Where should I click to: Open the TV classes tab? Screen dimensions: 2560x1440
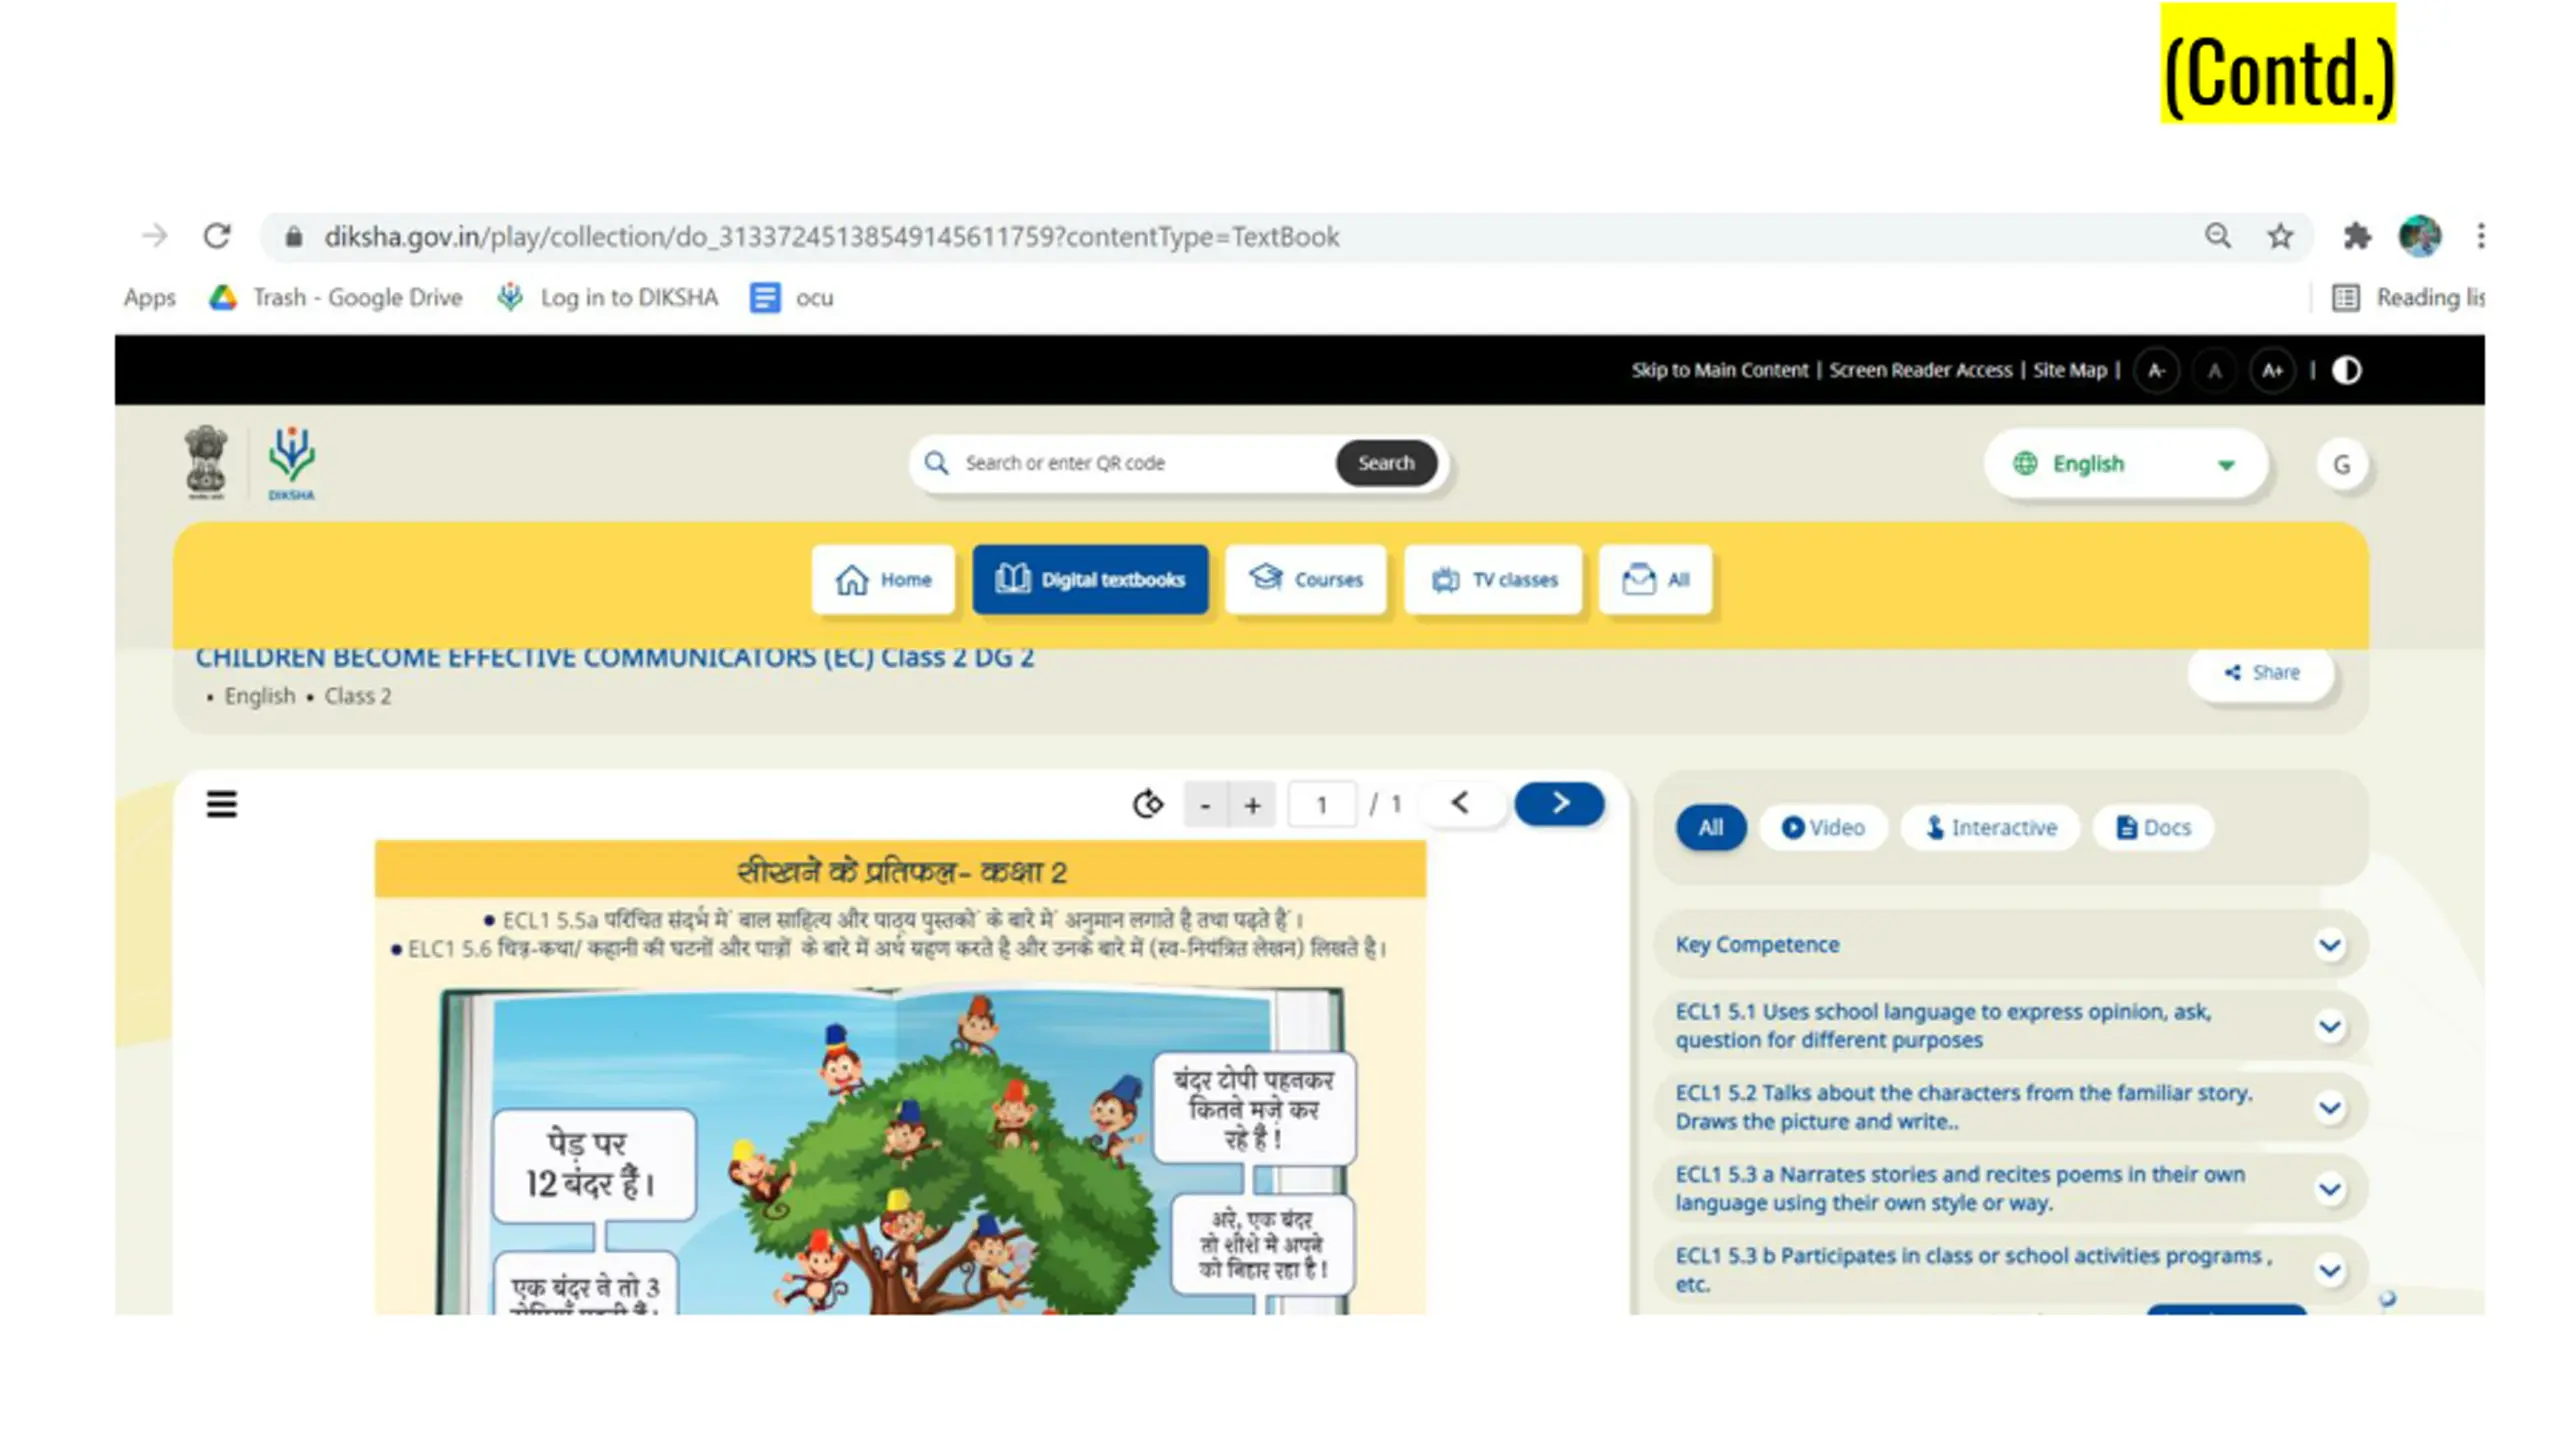(x=1493, y=580)
